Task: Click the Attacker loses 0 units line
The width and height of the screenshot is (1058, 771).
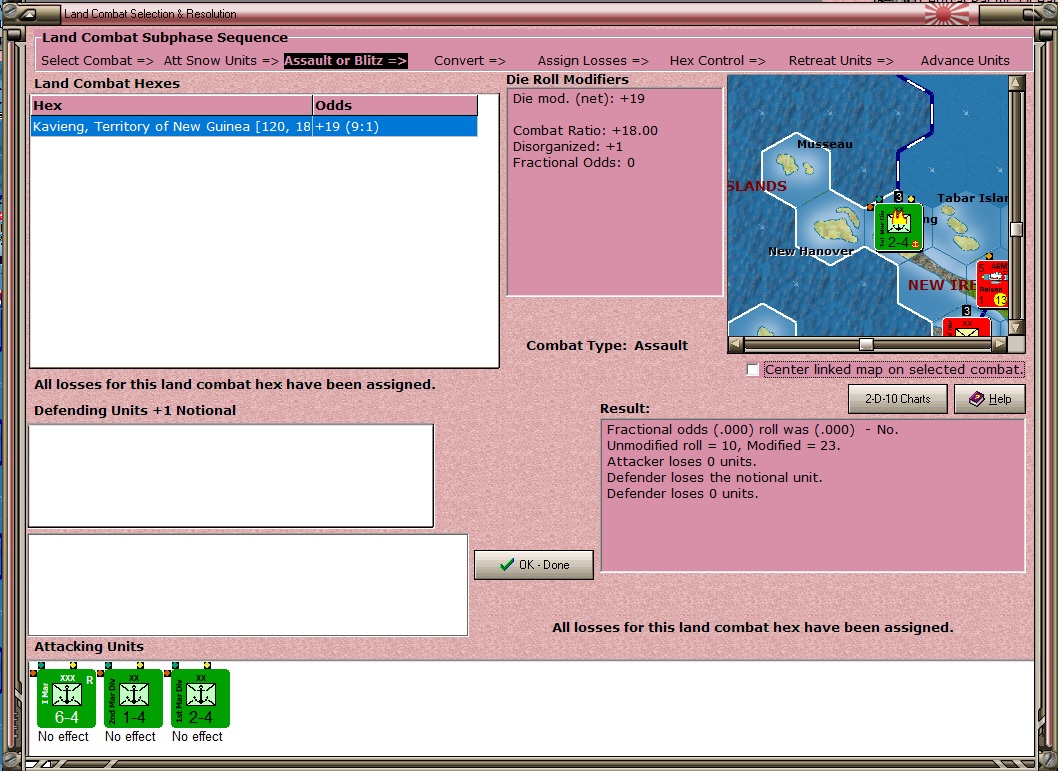Action: 681,461
